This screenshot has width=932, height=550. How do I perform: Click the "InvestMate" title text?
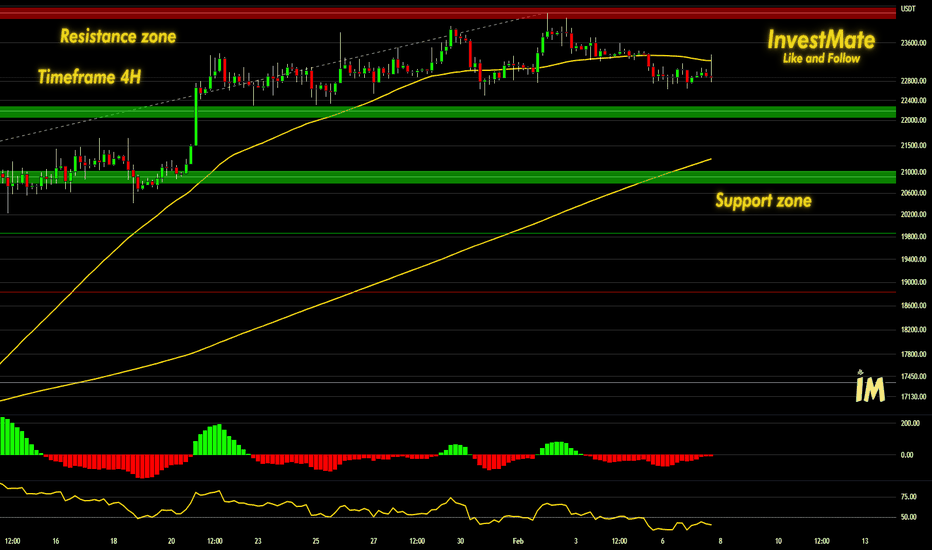(821, 40)
